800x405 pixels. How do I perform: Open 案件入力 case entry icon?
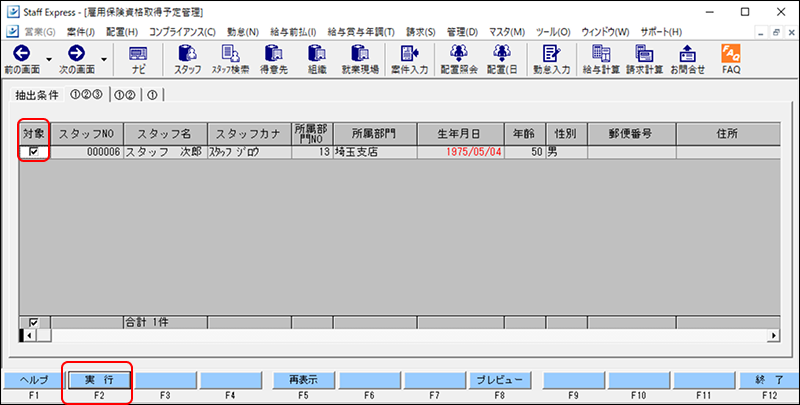409,53
